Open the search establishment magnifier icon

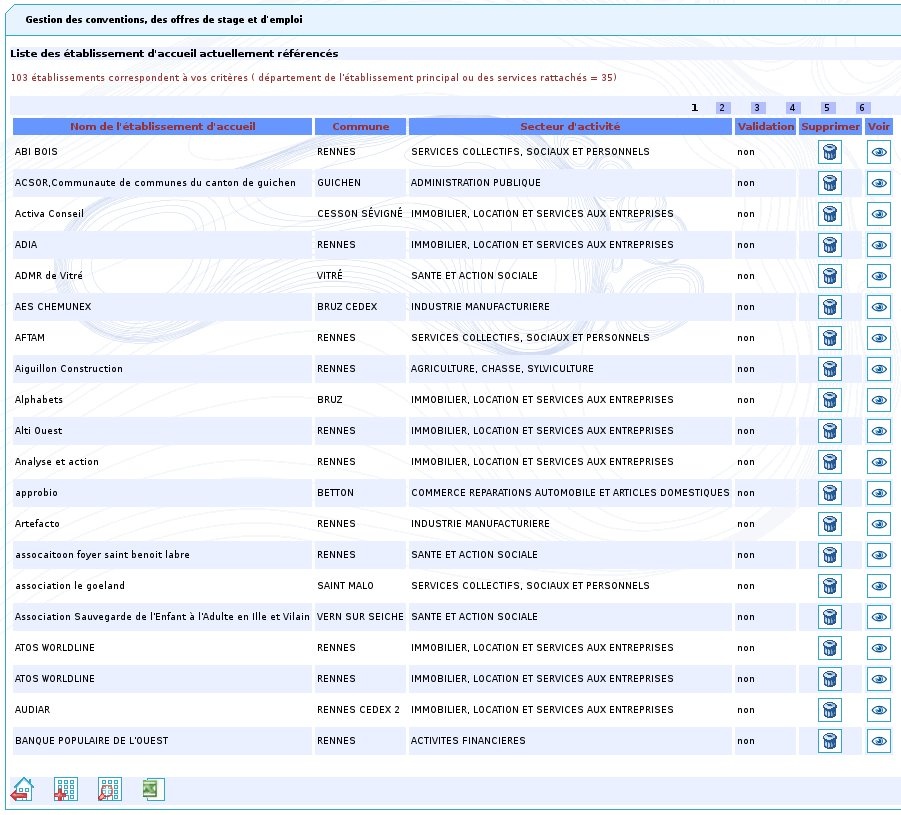point(109,789)
